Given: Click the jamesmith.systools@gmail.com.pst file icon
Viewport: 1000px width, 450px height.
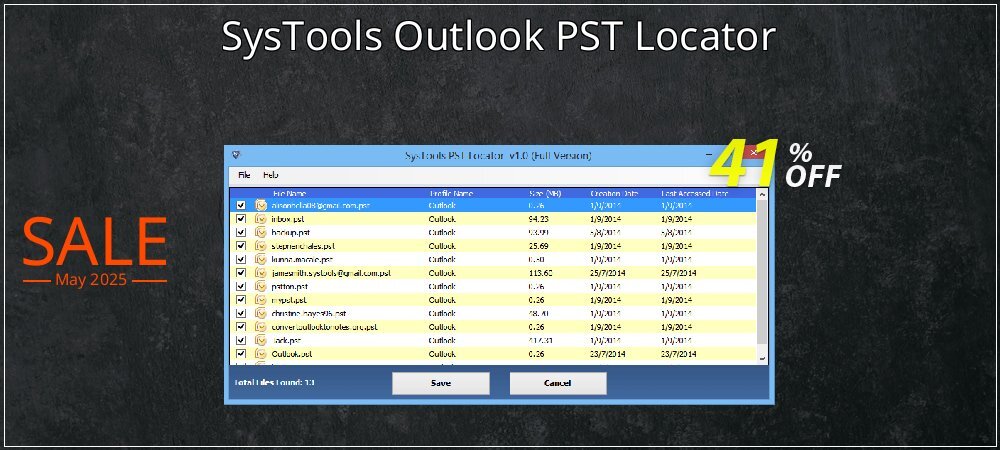Looking at the screenshot, I should coord(260,273).
